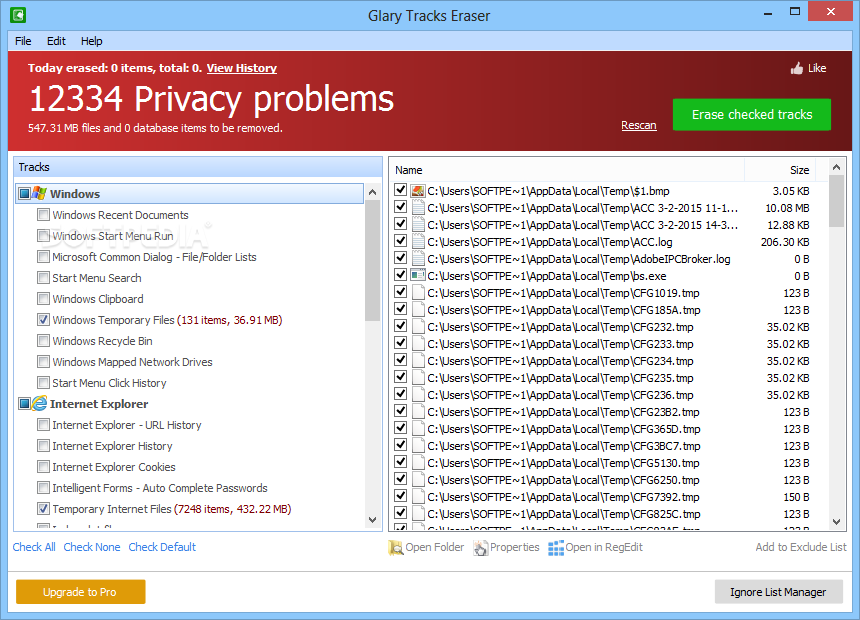The image size is (860, 620).
Task: Click the file icon for CFG365D.tmp
Action: 418,429
